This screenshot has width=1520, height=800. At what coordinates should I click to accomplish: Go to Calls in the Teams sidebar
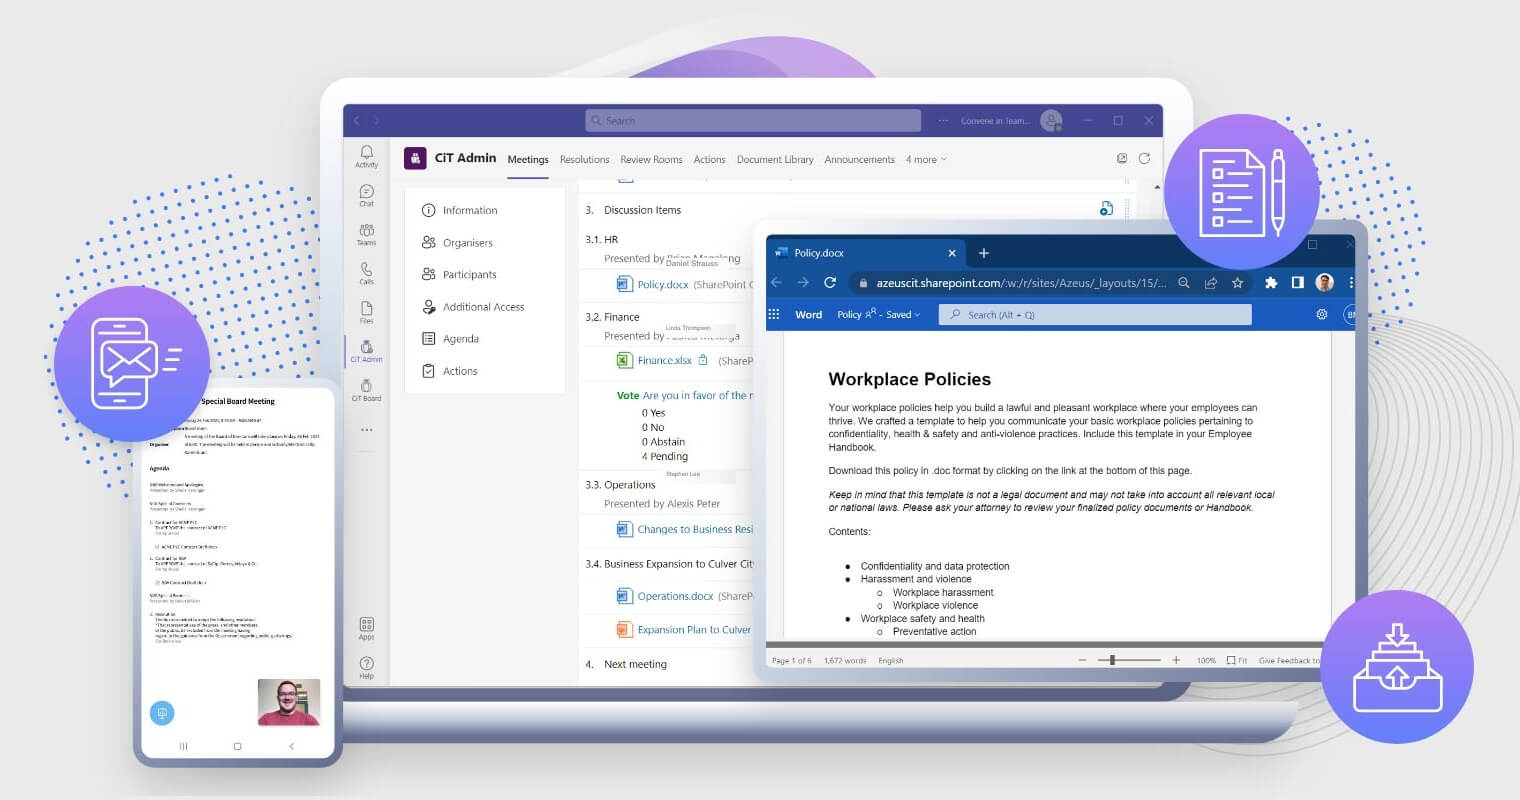366,272
